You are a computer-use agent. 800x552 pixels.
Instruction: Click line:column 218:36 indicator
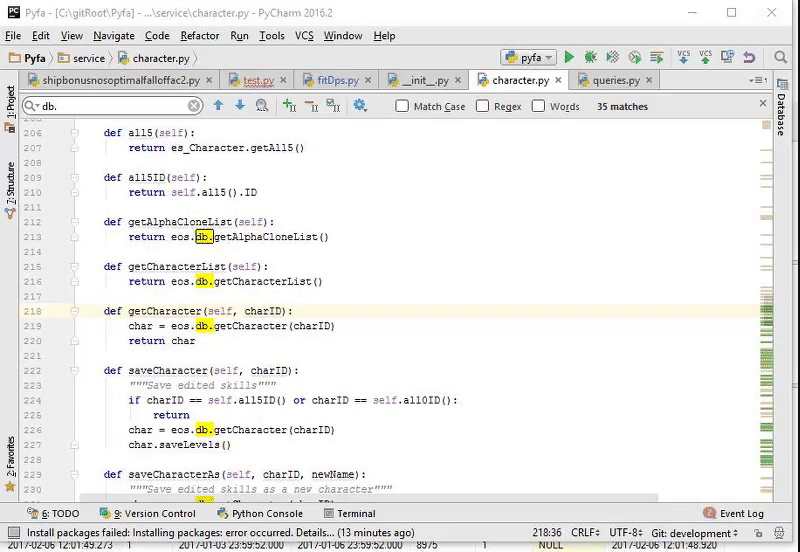click(547, 533)
